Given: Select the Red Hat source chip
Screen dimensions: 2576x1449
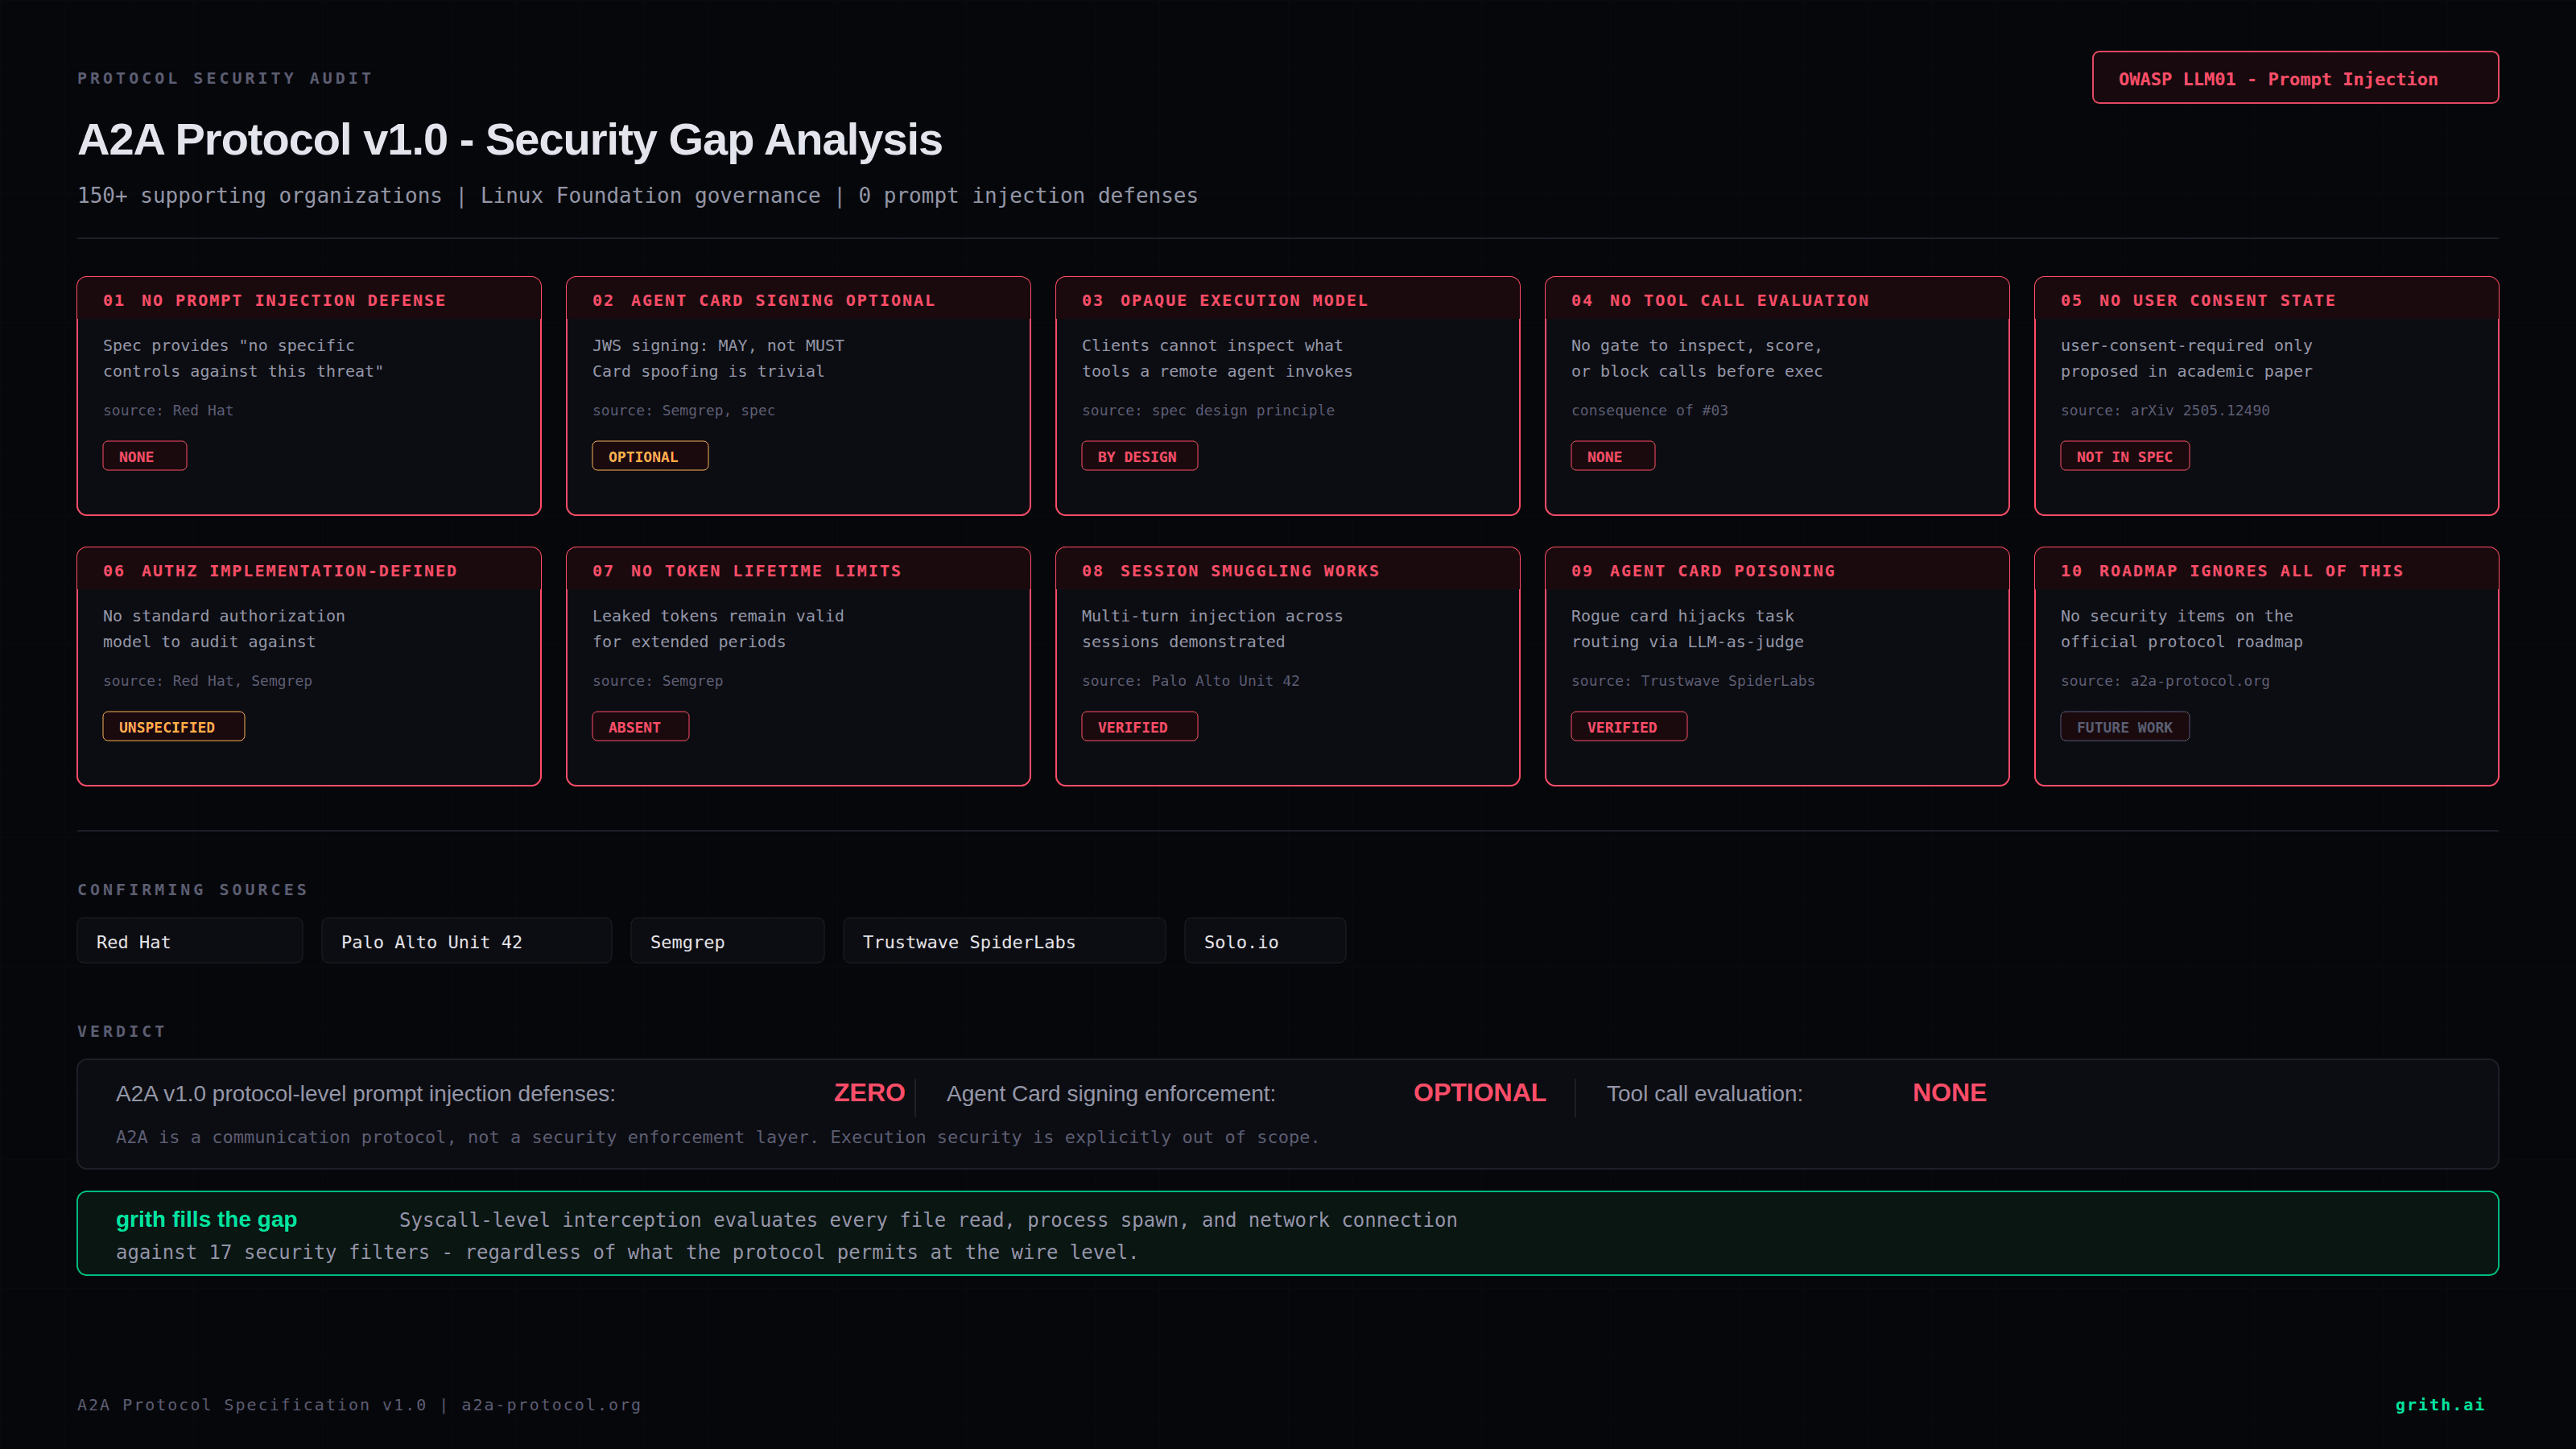Looking at the screenshot, I should pyautogui.click(x=189, y=940).
